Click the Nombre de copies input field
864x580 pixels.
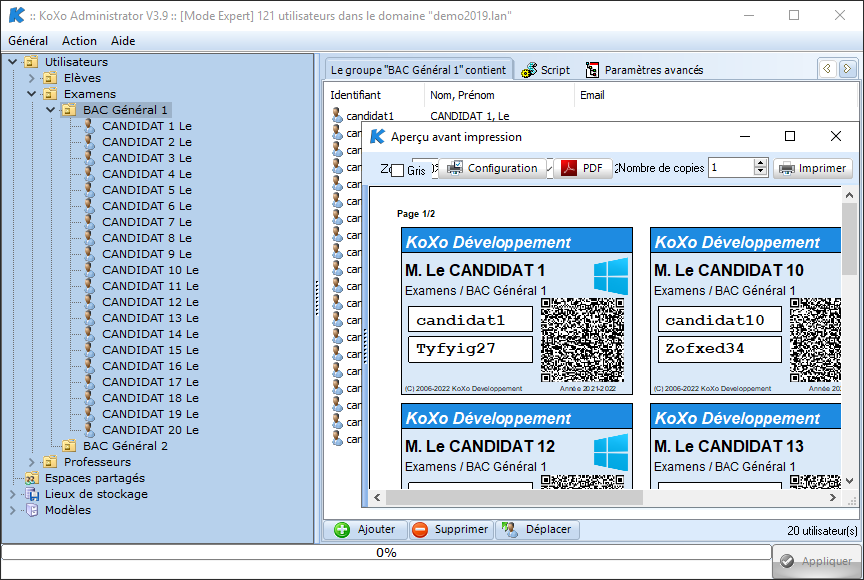(x=731, y=167)
